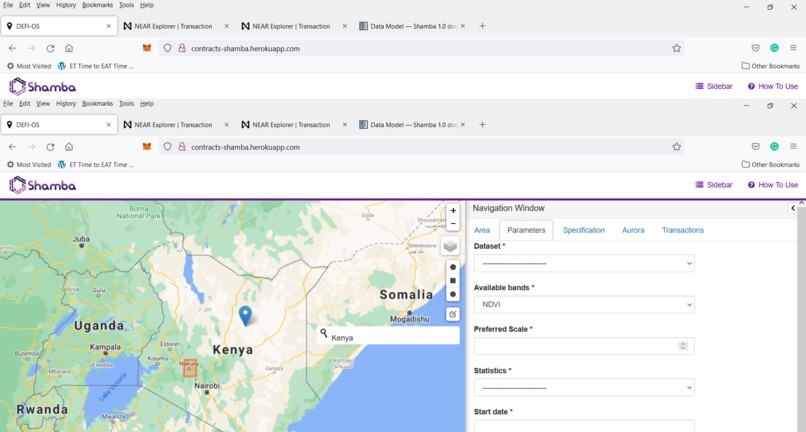This screenshot has height=432, width=806.
Task: Click the shield icon in the lower address bar
Action: (168, 147)
